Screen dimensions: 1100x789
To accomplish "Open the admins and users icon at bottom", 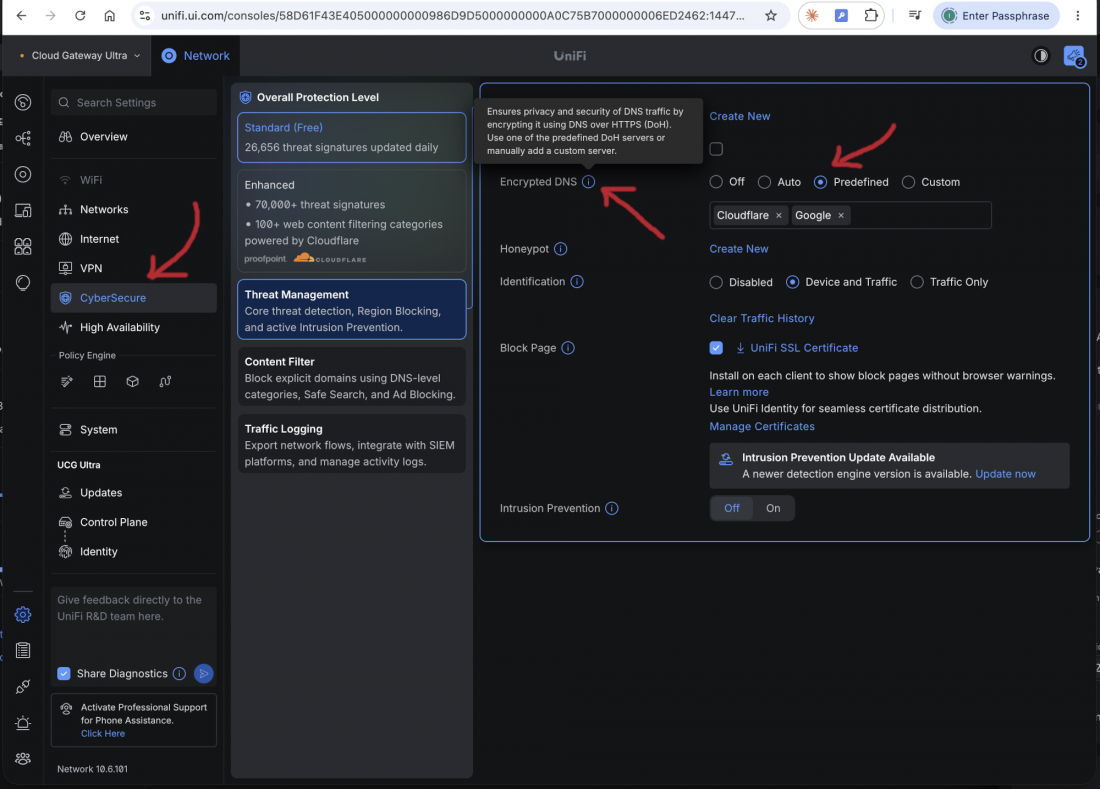I will pos(23,758).
